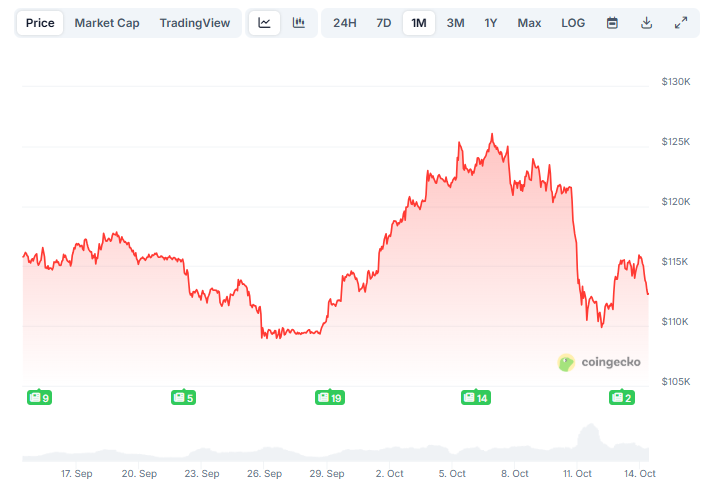Open the TradingView tab
This screenshot has width=706, height=492.
click(x=194, y=23)
